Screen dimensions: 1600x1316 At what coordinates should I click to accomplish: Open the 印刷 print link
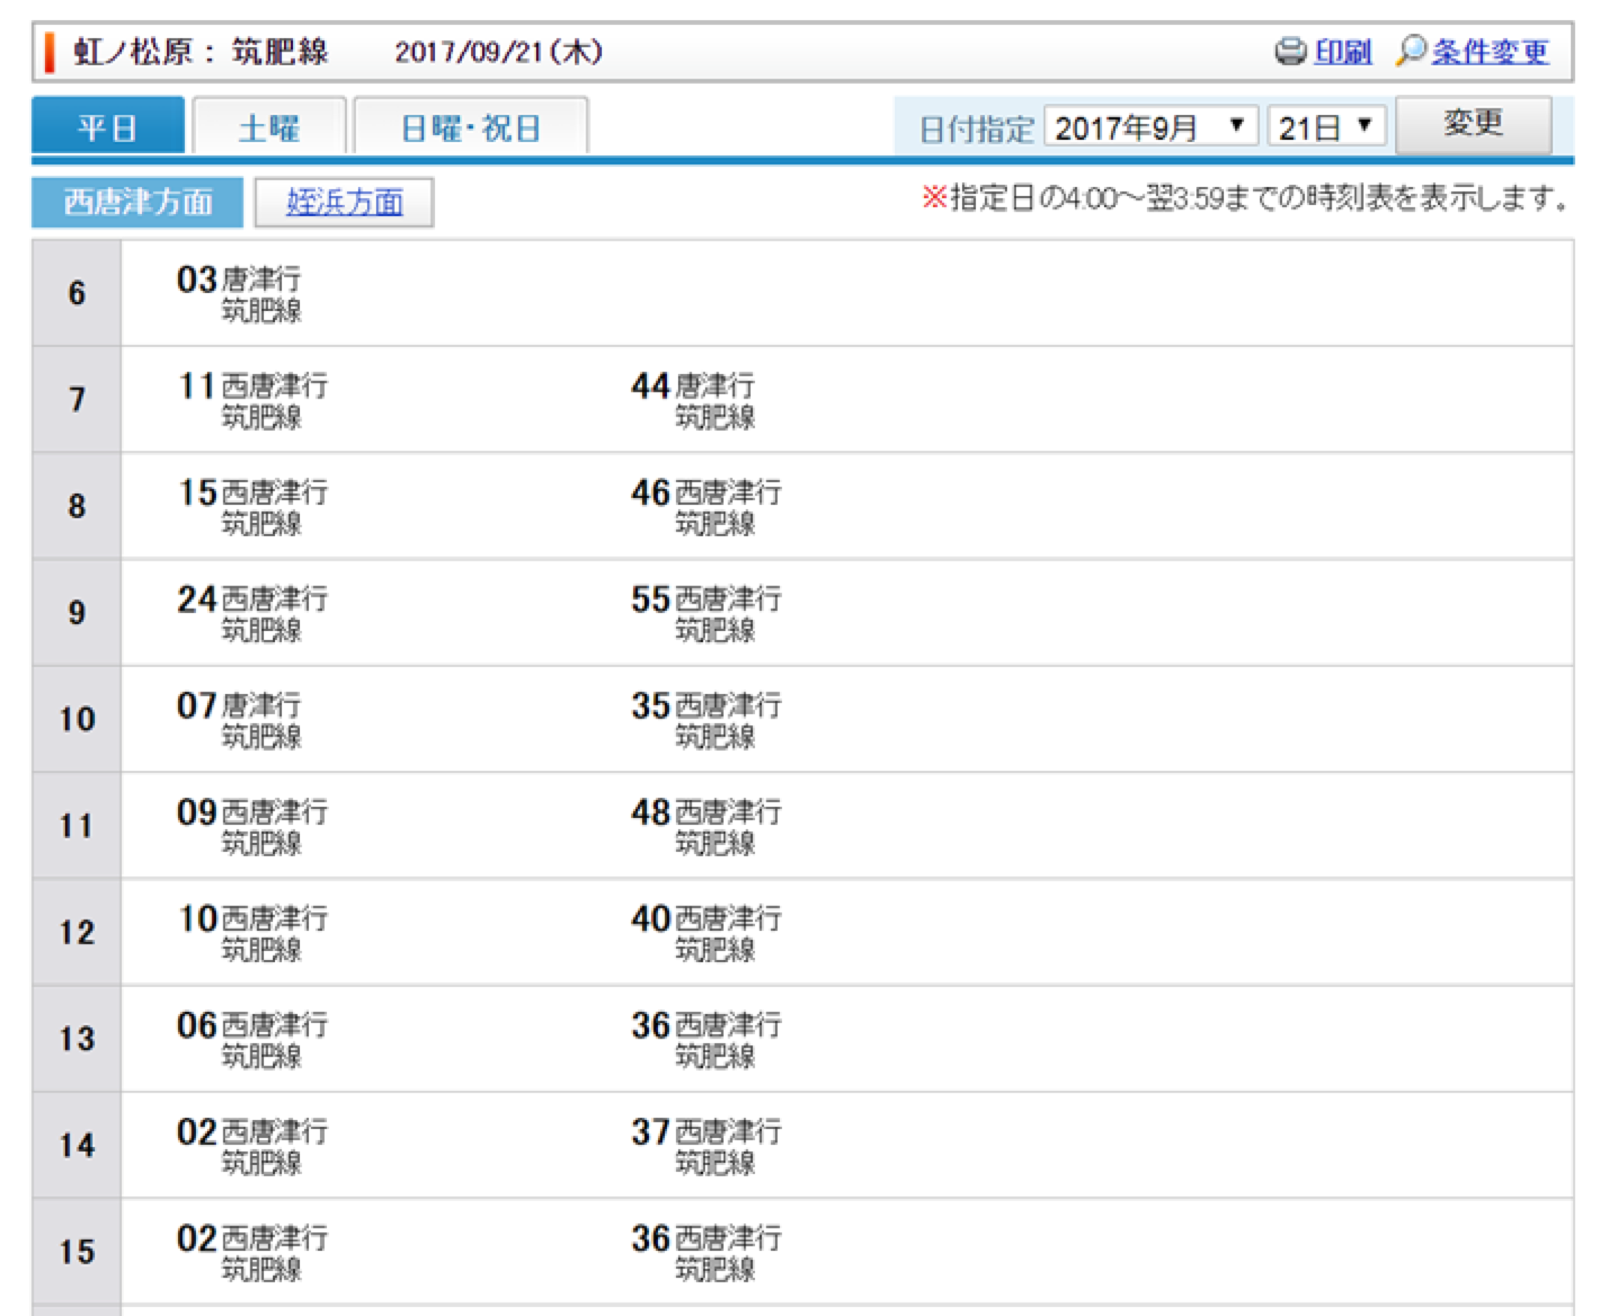[1342, 51]
